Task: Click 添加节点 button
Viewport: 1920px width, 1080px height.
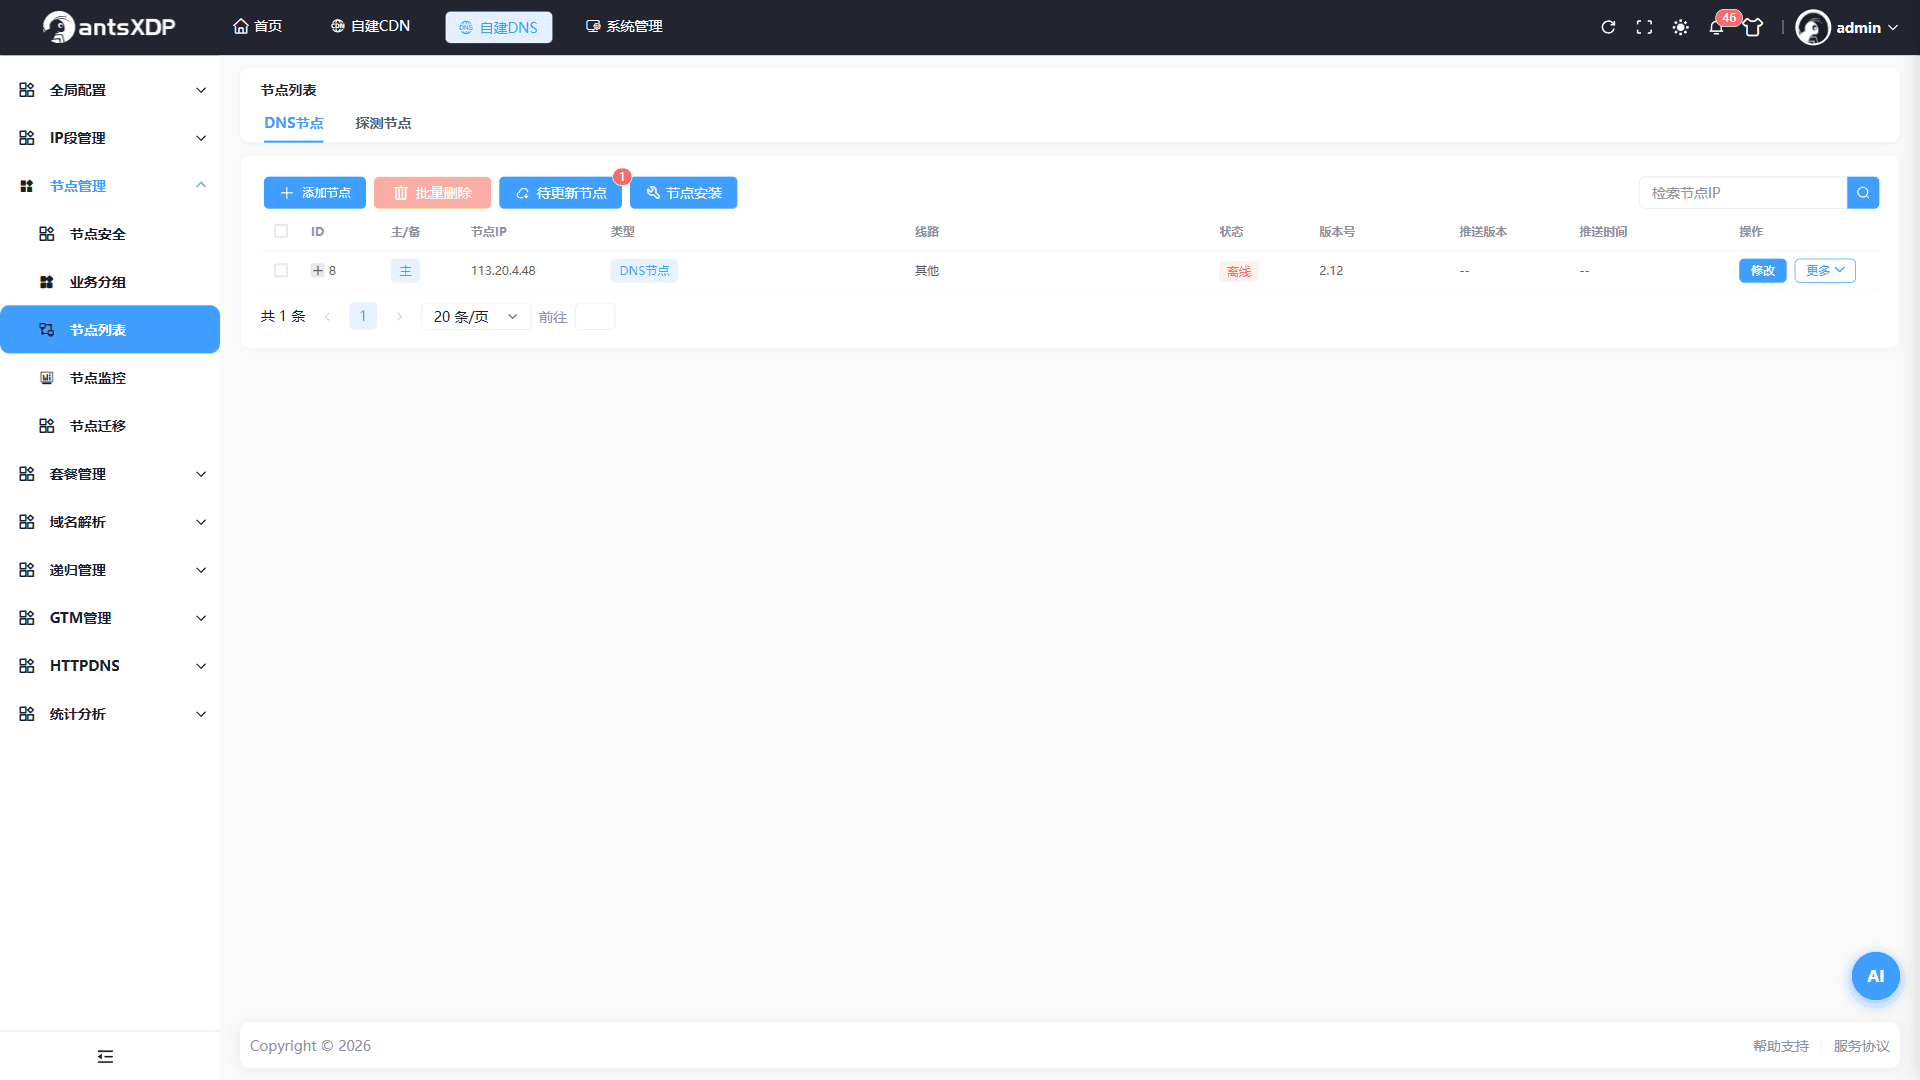Action: (315, 193)
